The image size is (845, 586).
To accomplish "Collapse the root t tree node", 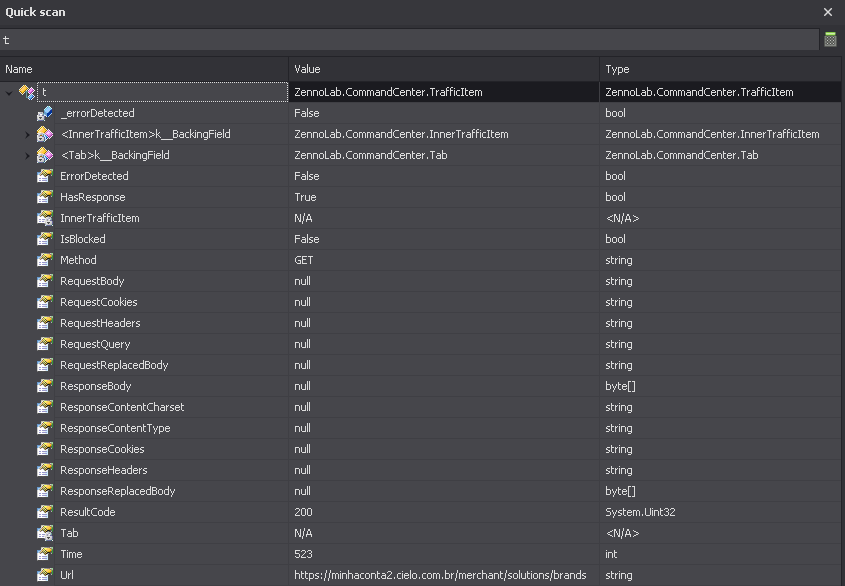I will tap(9, 93).
